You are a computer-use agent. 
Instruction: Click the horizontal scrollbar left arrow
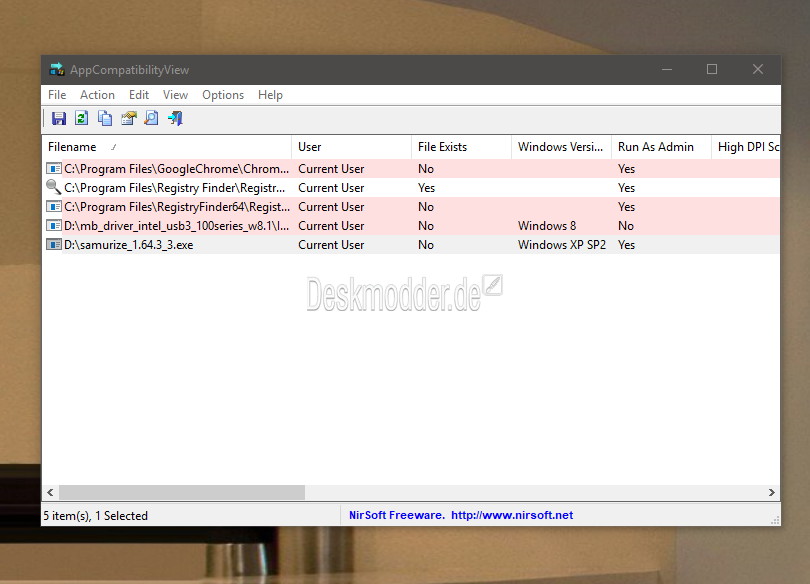tap(50, 493)
